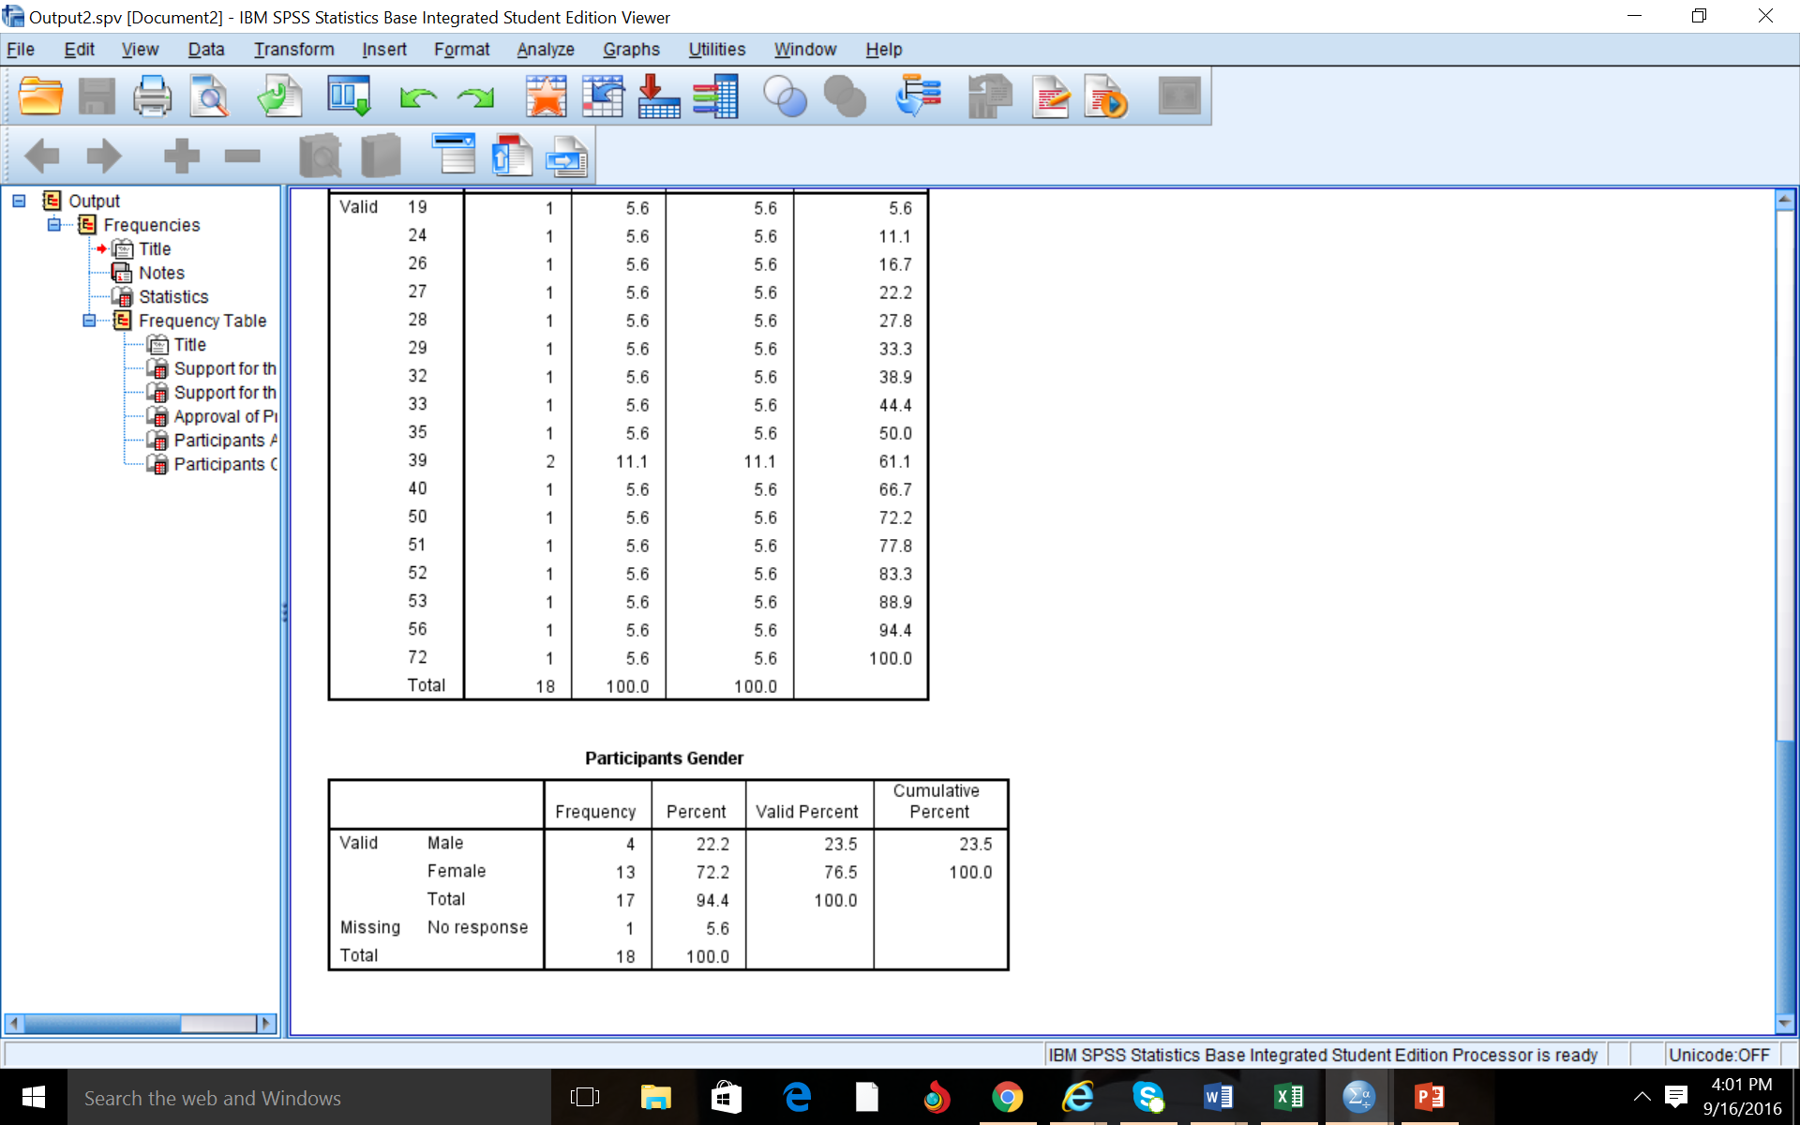Open the Graphs menu
The width and height of the screenshot is (1800, 1125).
click(631, 49)
